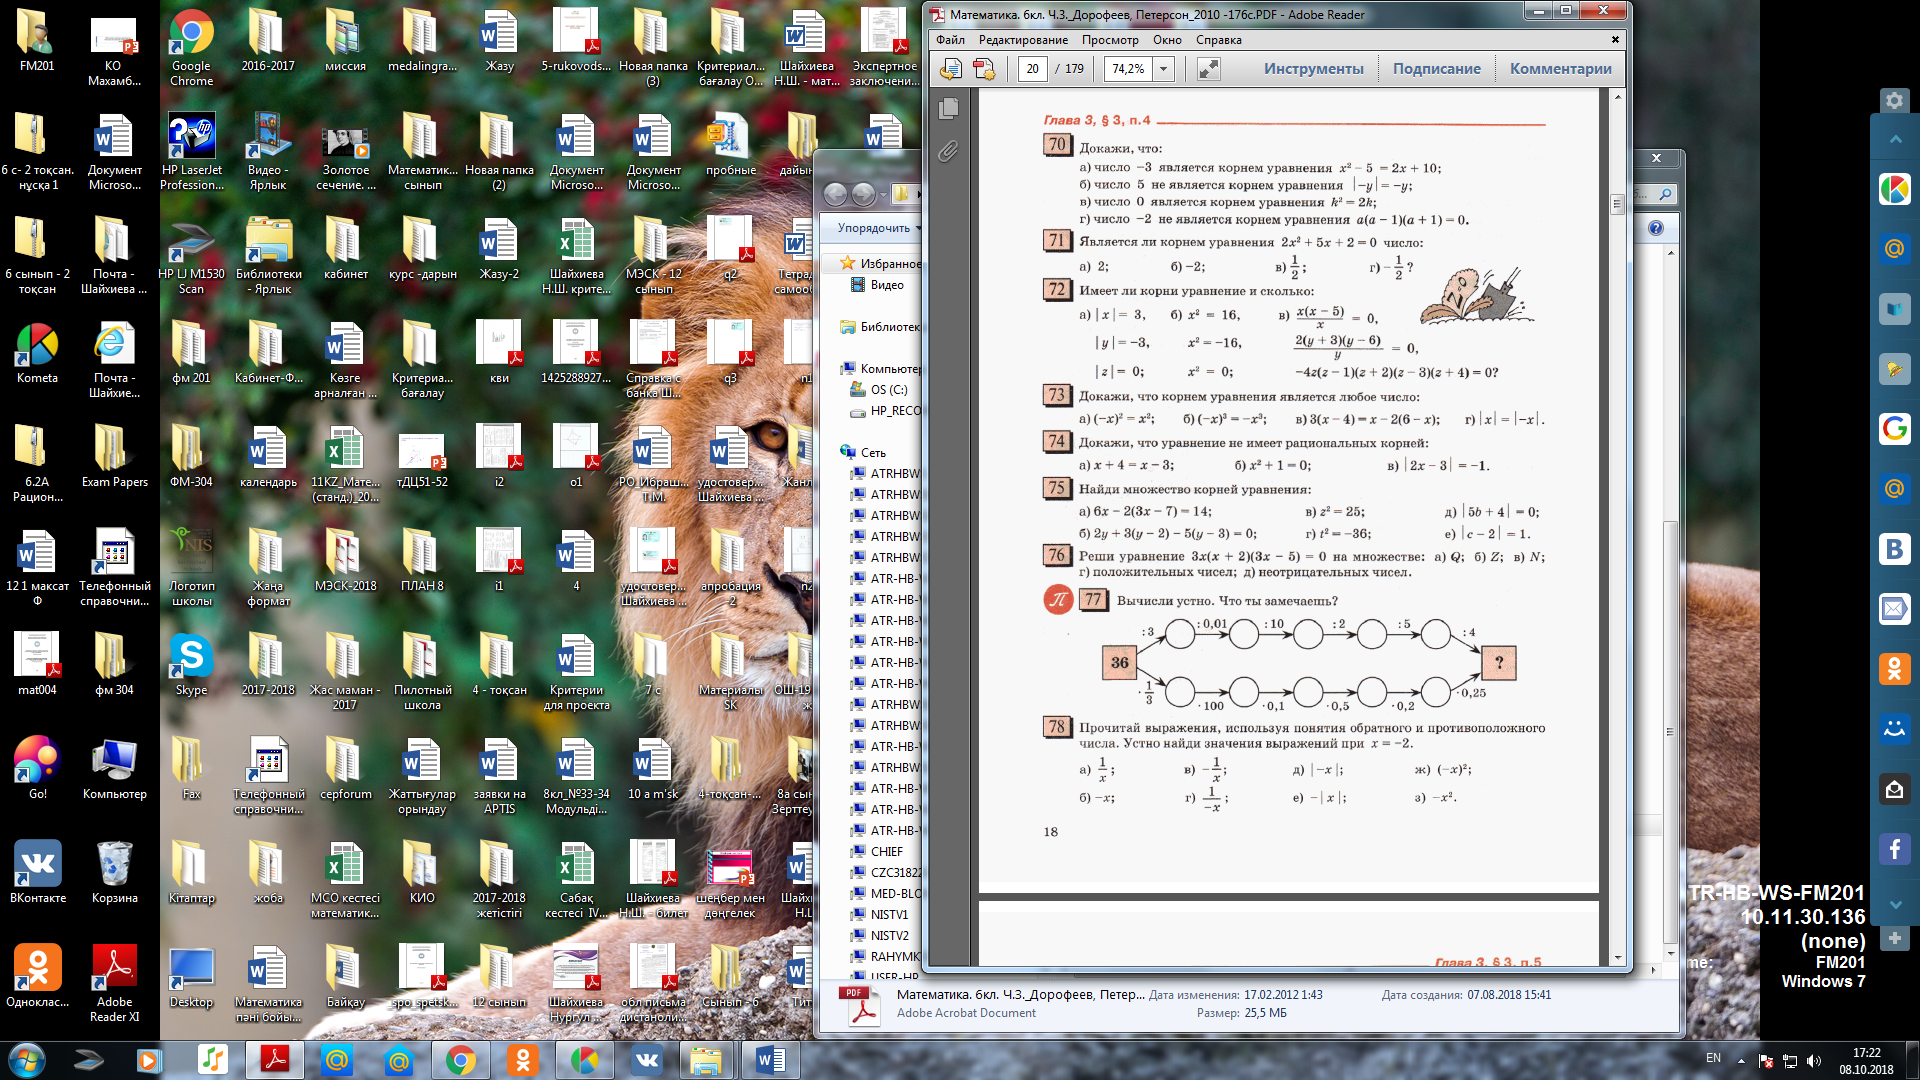This screenshot has height=1080, width=1920.
Task: Toggle the Подписание pane
Action: point(1436,68)
